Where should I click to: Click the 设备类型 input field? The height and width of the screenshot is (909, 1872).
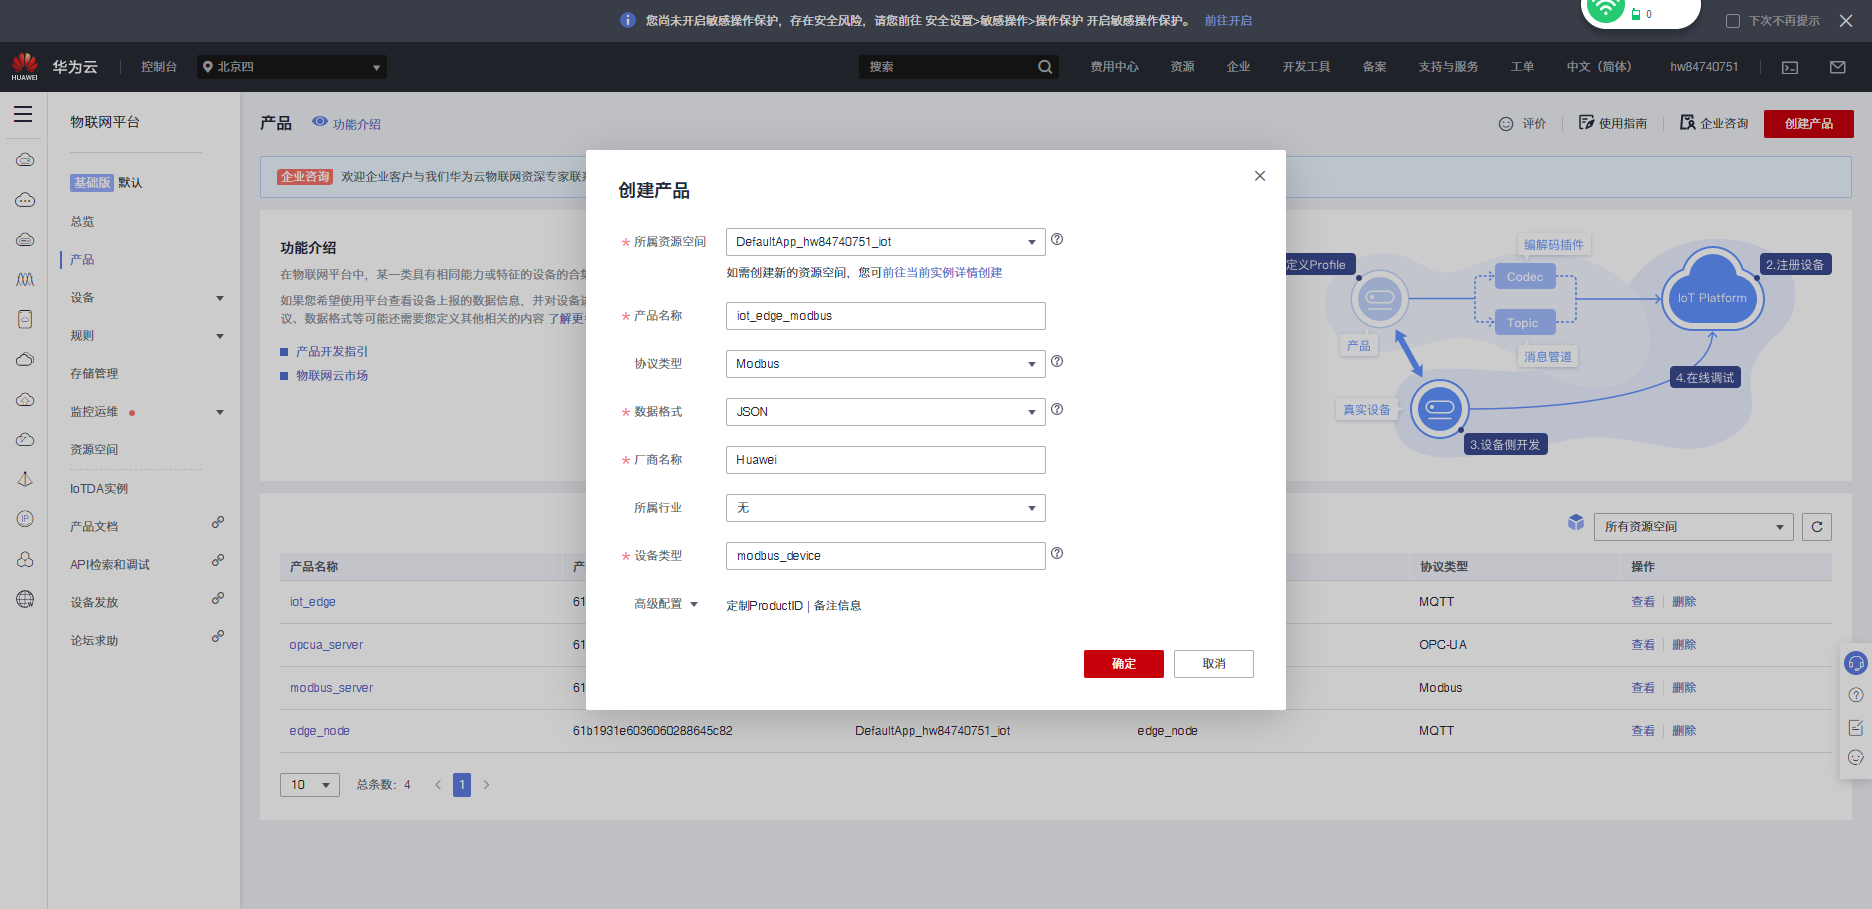click(x=885, y=556)
